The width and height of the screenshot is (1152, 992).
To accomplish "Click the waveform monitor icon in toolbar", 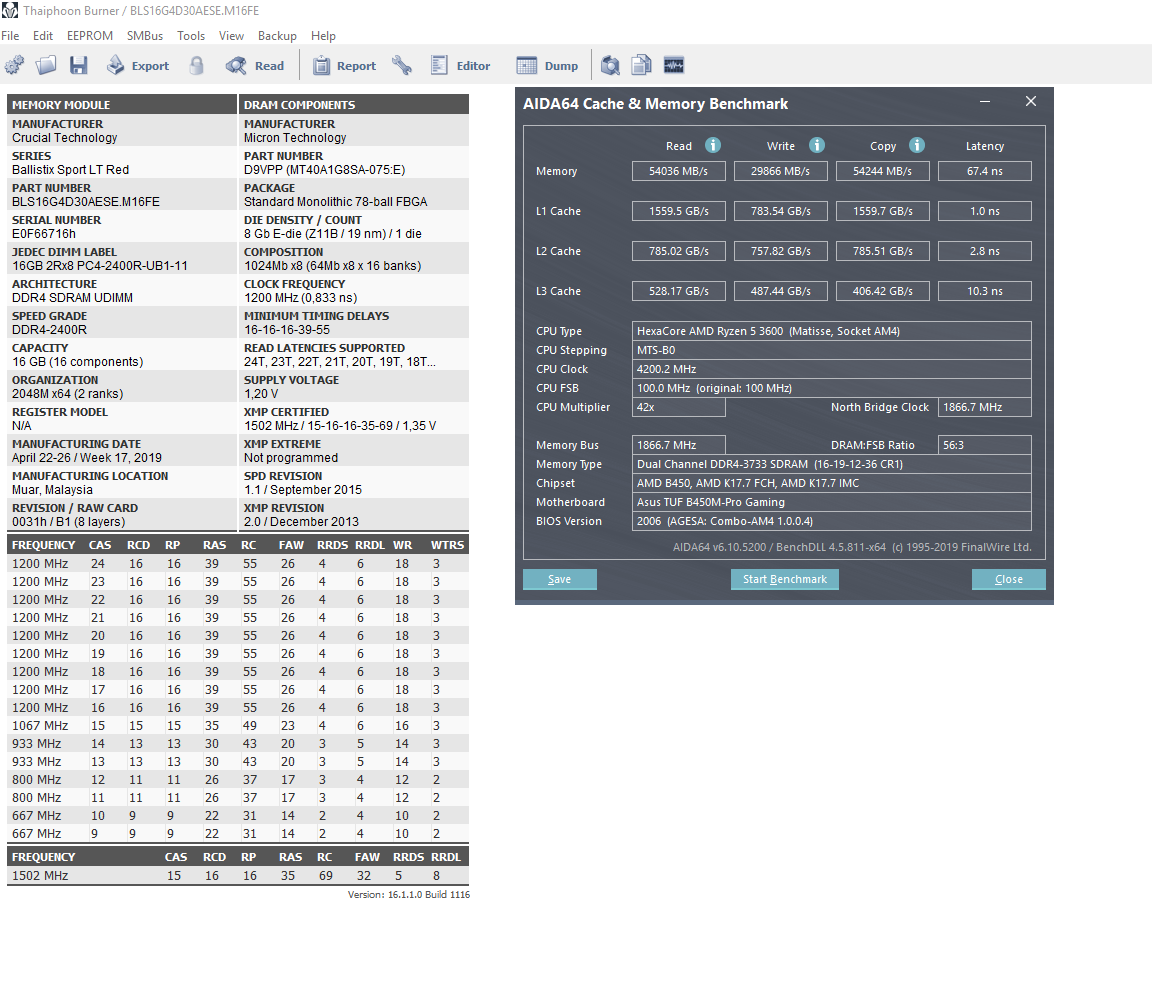I will [x=674, y=65].
